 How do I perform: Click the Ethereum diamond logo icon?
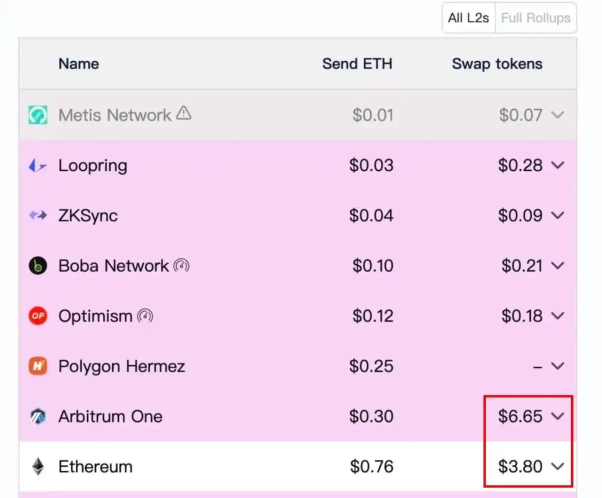38,467
